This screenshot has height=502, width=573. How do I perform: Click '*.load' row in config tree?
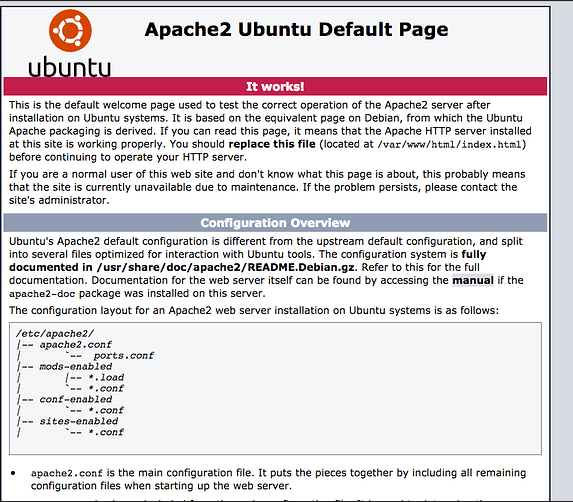pyautogui.click(x=106, y=377)
